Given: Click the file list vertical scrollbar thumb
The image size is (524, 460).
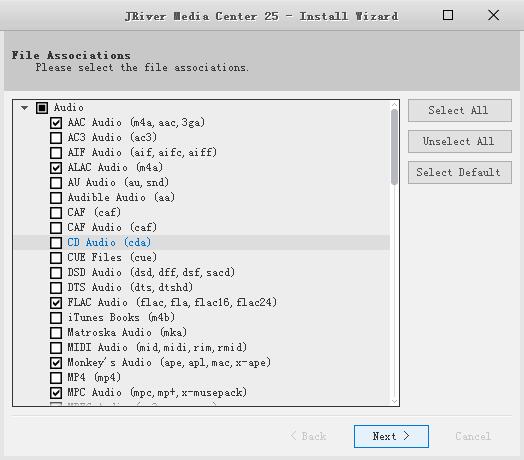Looking at the screenshot, I should pyautogui.click(x=394, y=147).
